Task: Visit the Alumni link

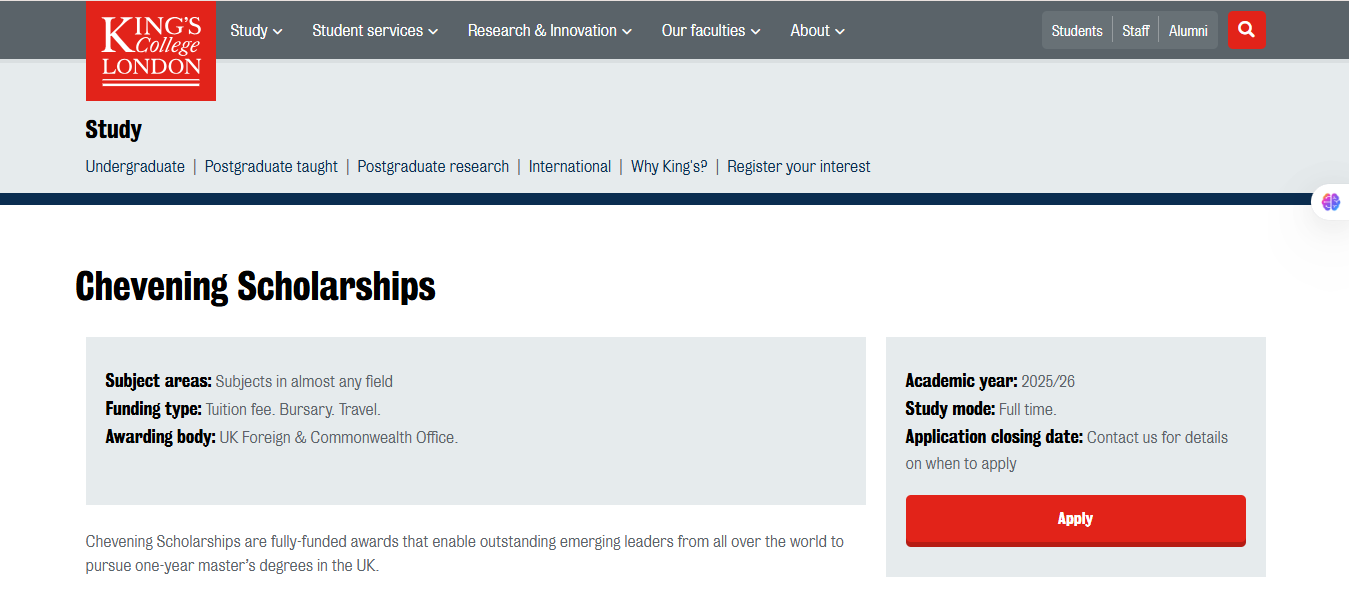Action: [1188, 31]
